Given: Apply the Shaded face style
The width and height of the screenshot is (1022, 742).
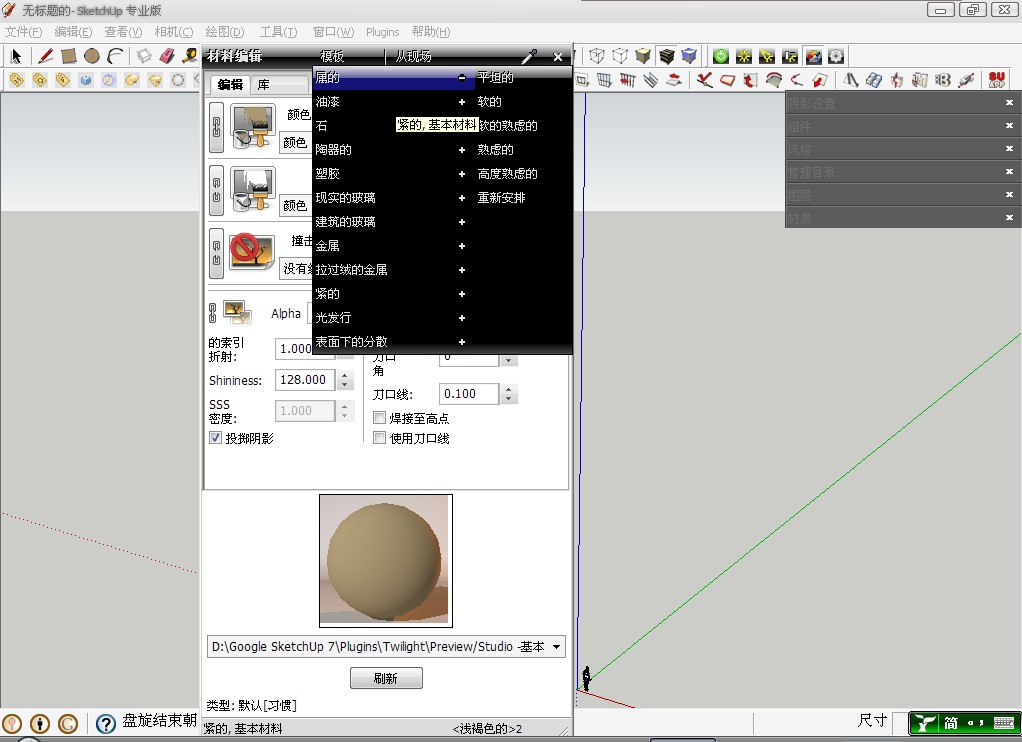Looking at the screenshot, I should pyautogui.click(x=643, y=57).
